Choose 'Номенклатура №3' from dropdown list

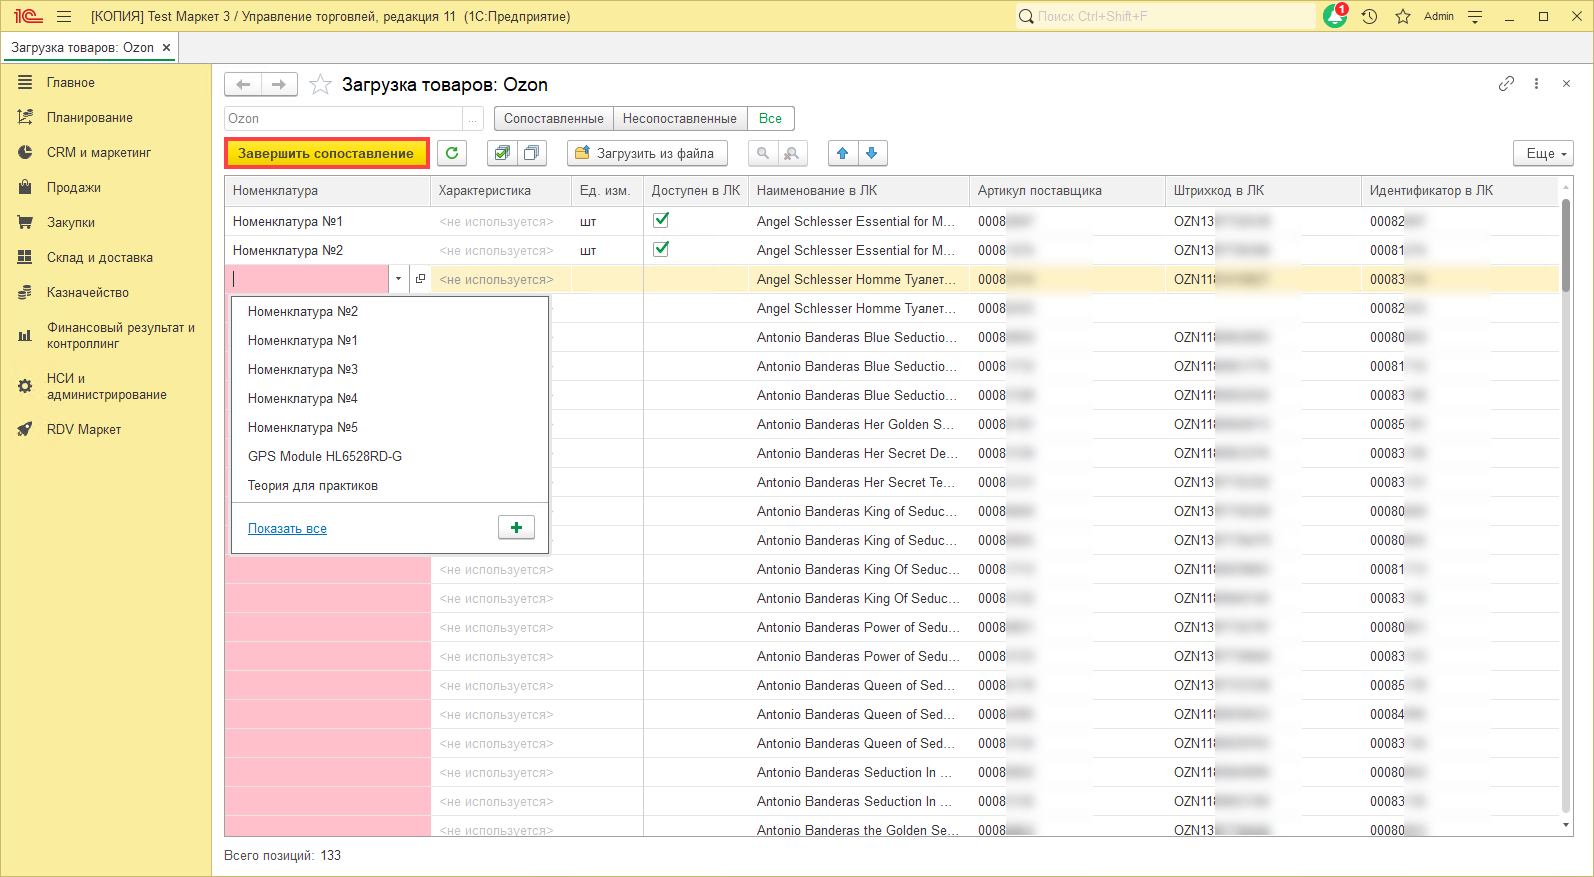(303, 370)
